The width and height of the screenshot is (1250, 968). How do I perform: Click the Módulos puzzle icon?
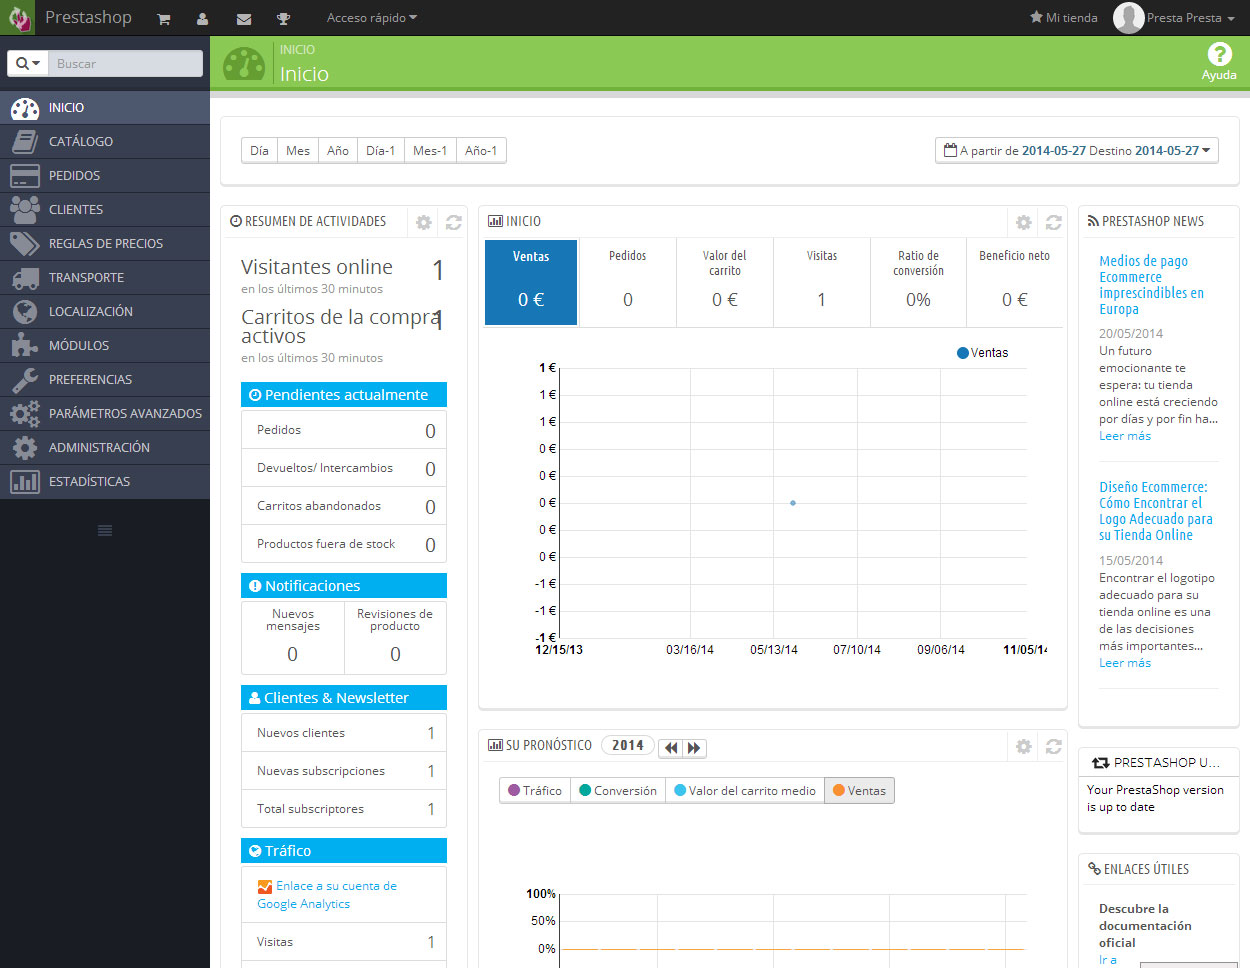24,345
